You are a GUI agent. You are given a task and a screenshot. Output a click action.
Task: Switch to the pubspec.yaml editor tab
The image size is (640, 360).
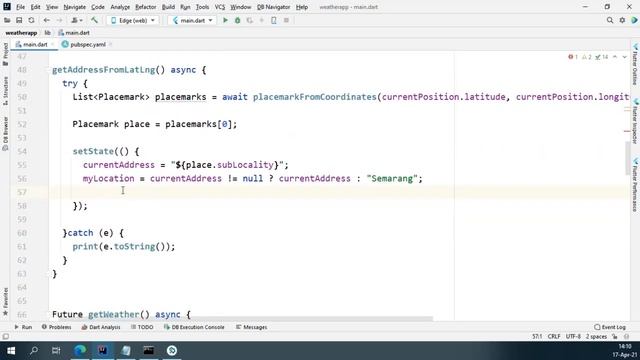coord(88,44)
